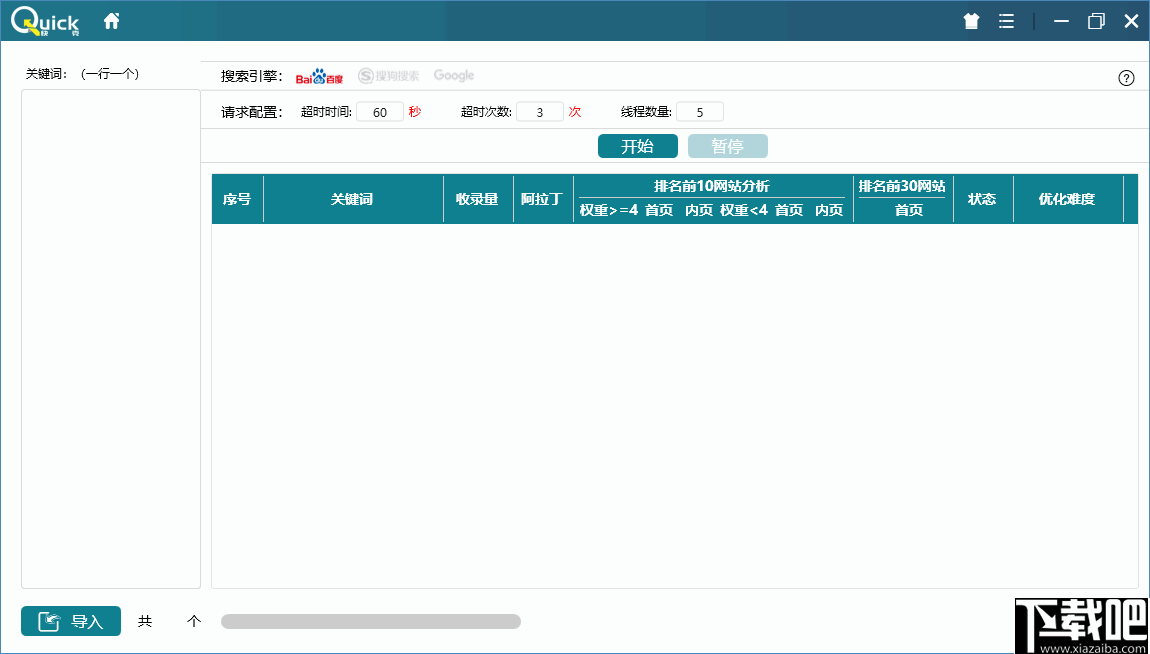The image size is (1150, 654).
Task: Click the Google search engine icon
Action: click(x=454, y=75)
